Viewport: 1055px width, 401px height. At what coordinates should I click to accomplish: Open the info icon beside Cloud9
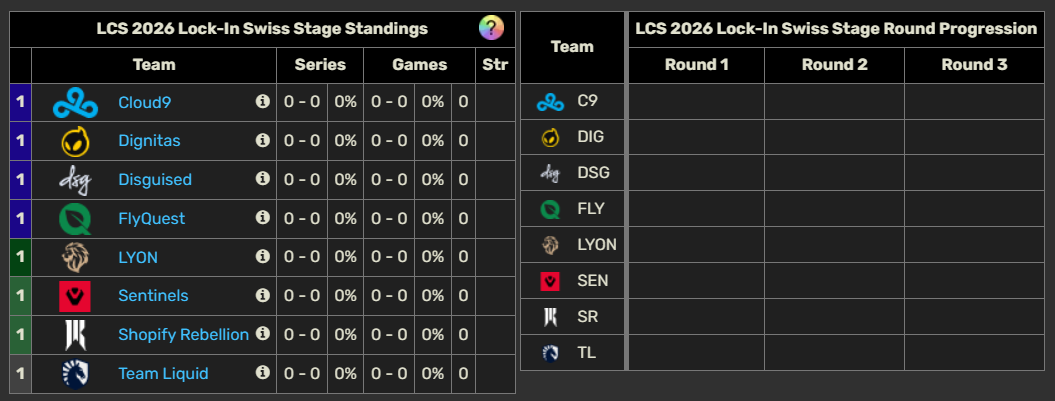tap(263, 101)
